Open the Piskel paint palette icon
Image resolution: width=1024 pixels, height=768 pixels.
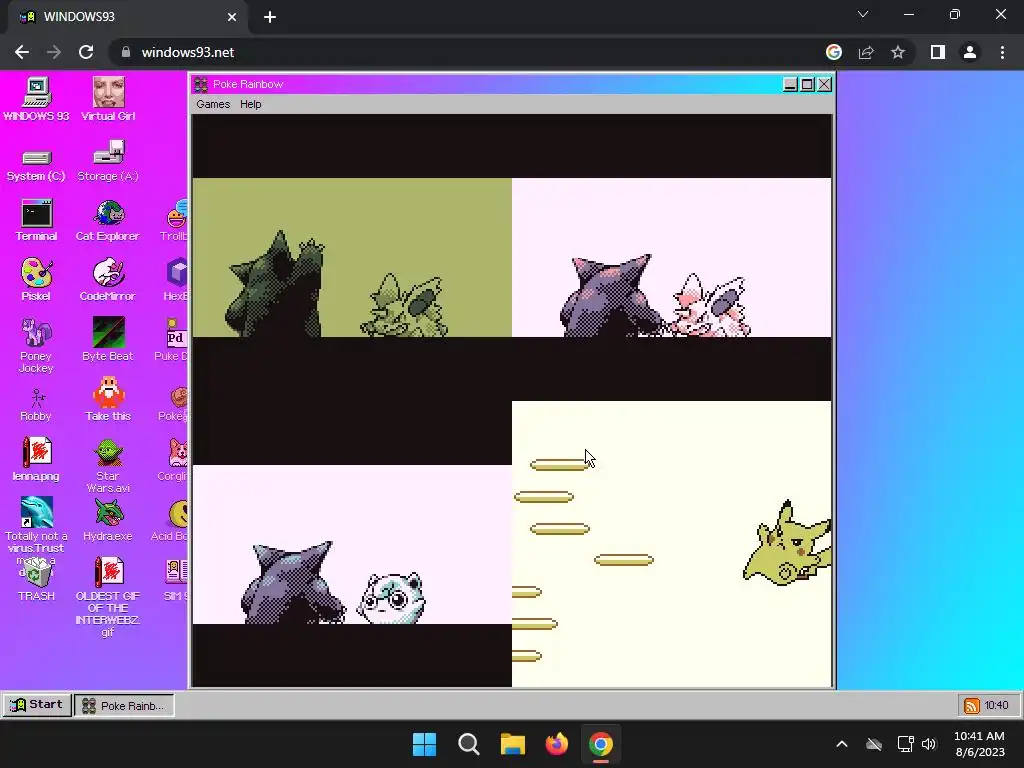point(37,280)
